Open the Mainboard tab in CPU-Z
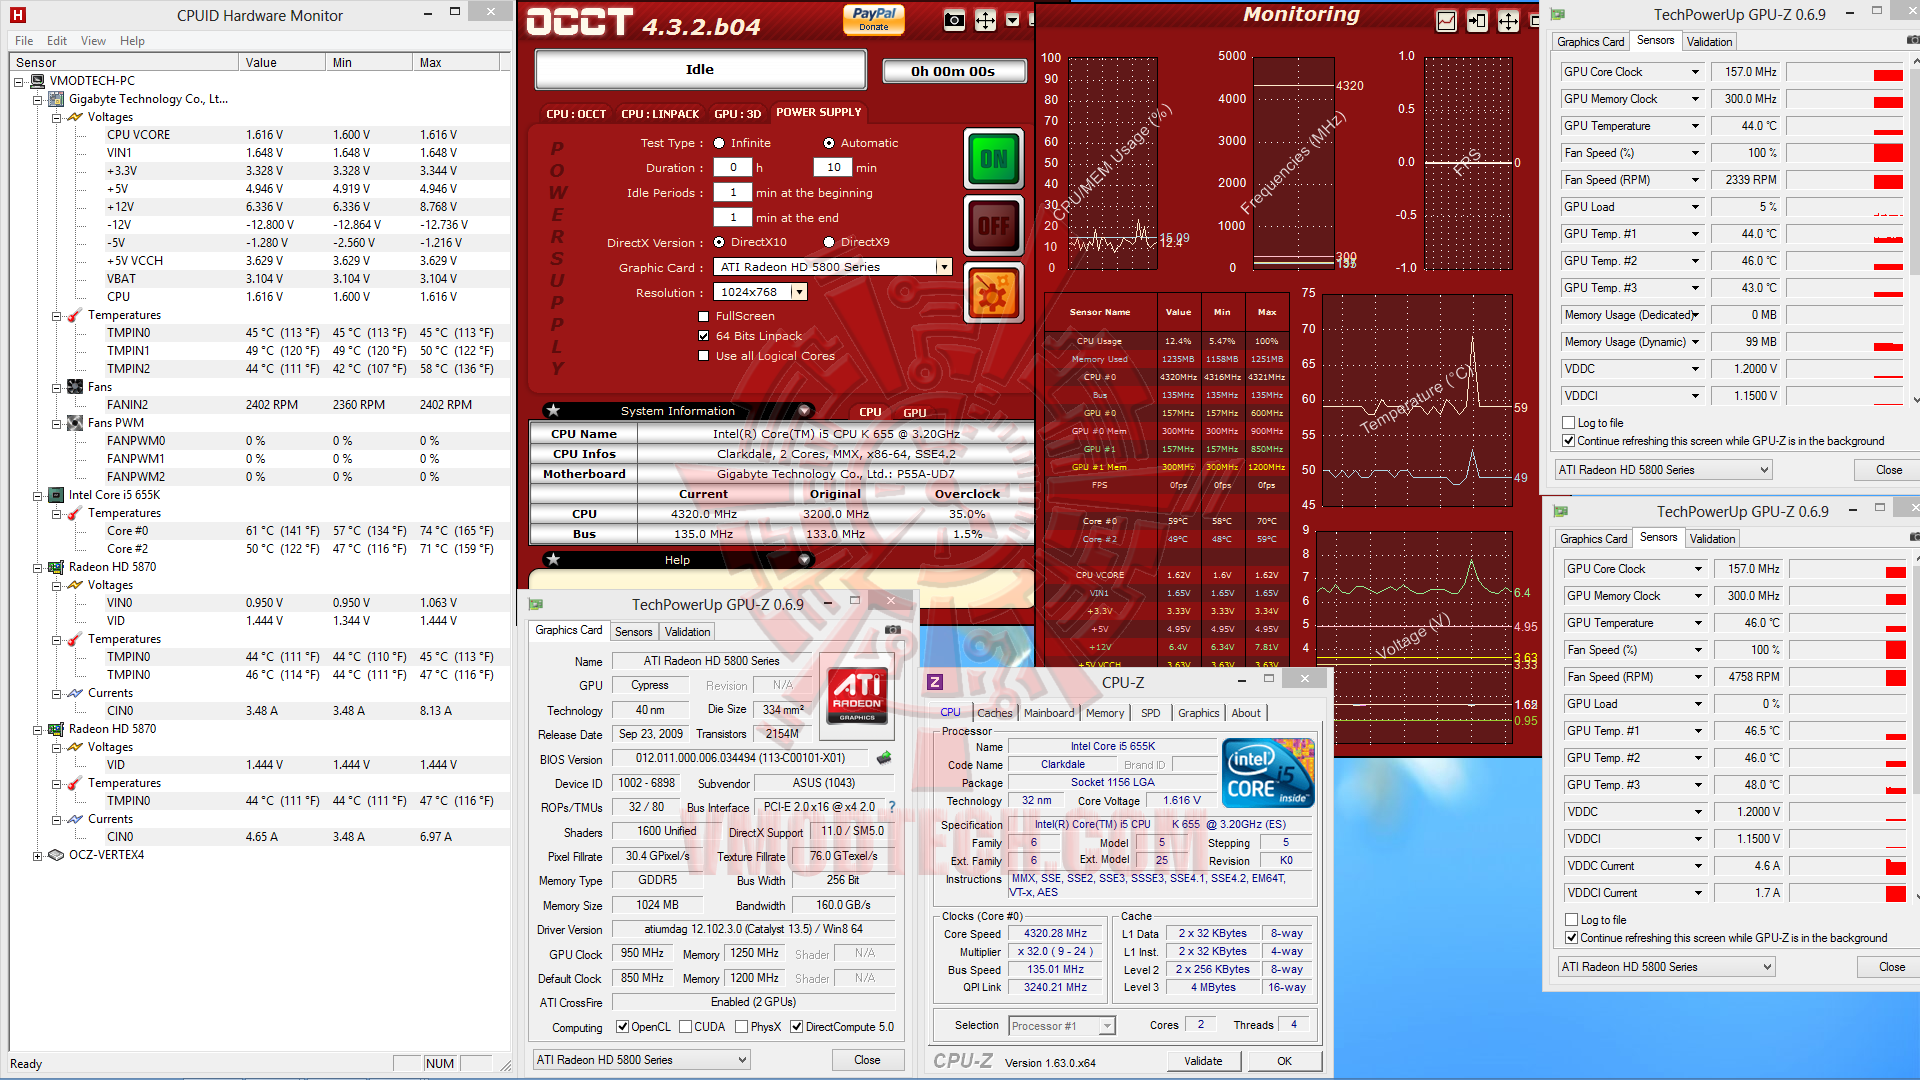The width and height of the screenshot is (1920, 1080). 1048,713
